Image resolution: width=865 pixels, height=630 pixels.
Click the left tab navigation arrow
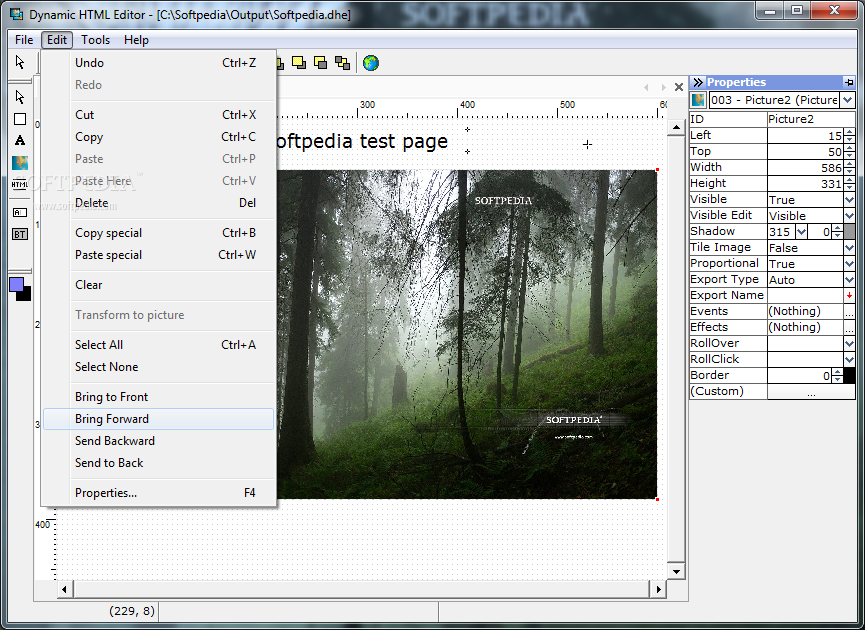(646, 87)
